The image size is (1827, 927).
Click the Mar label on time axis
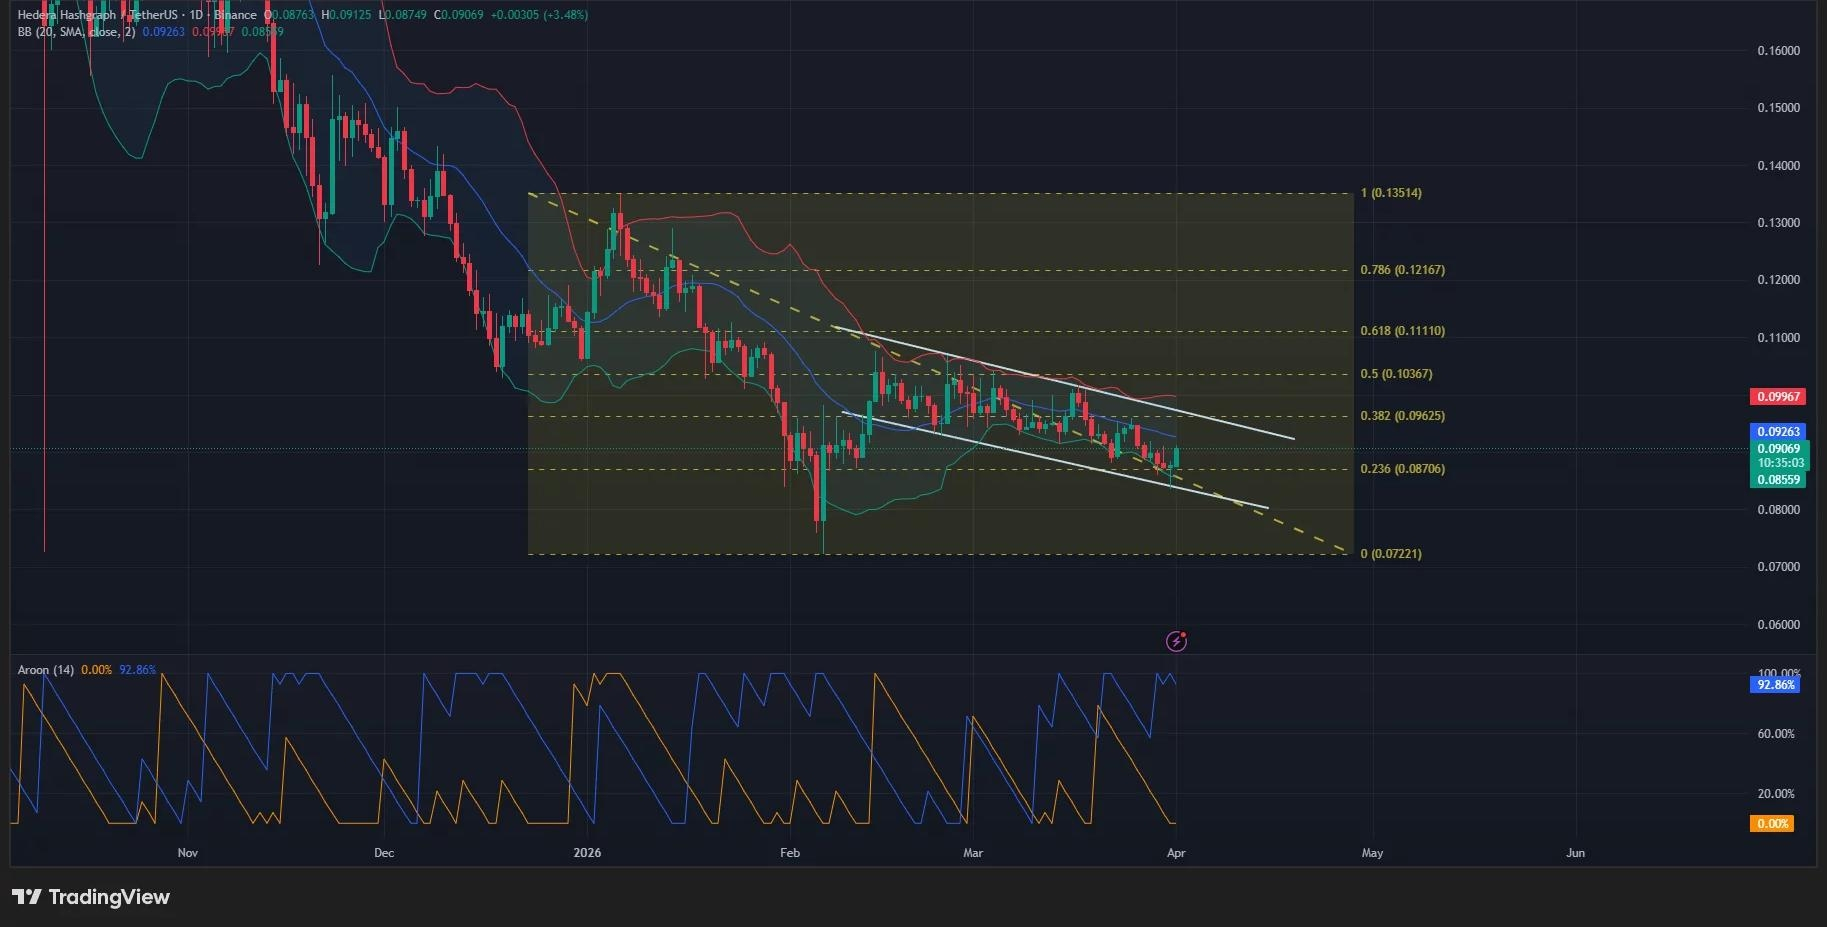973,853
